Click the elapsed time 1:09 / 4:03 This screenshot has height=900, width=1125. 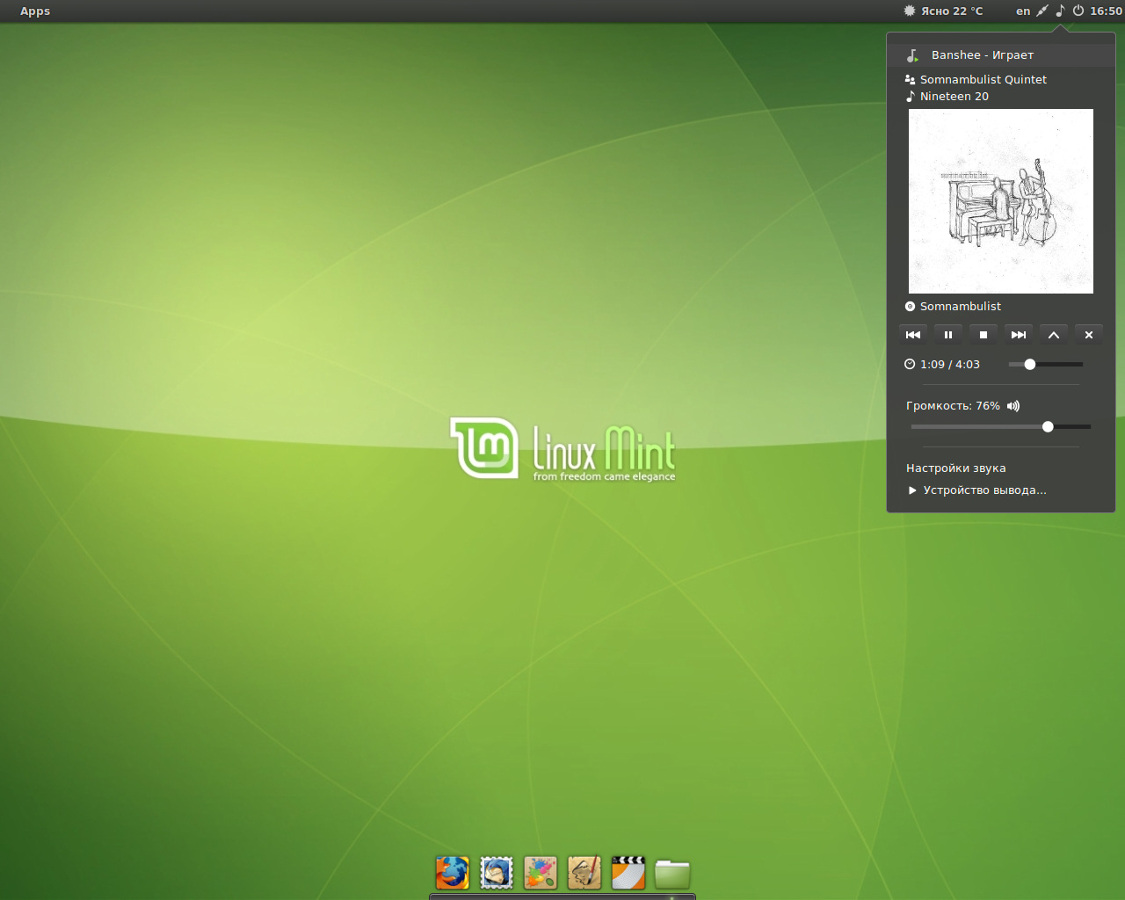click(950, 365)
